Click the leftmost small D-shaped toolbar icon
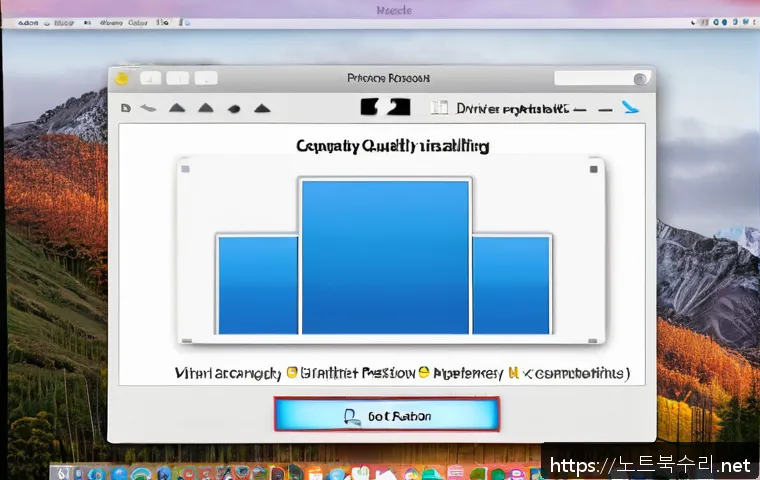 pos(125,107)
